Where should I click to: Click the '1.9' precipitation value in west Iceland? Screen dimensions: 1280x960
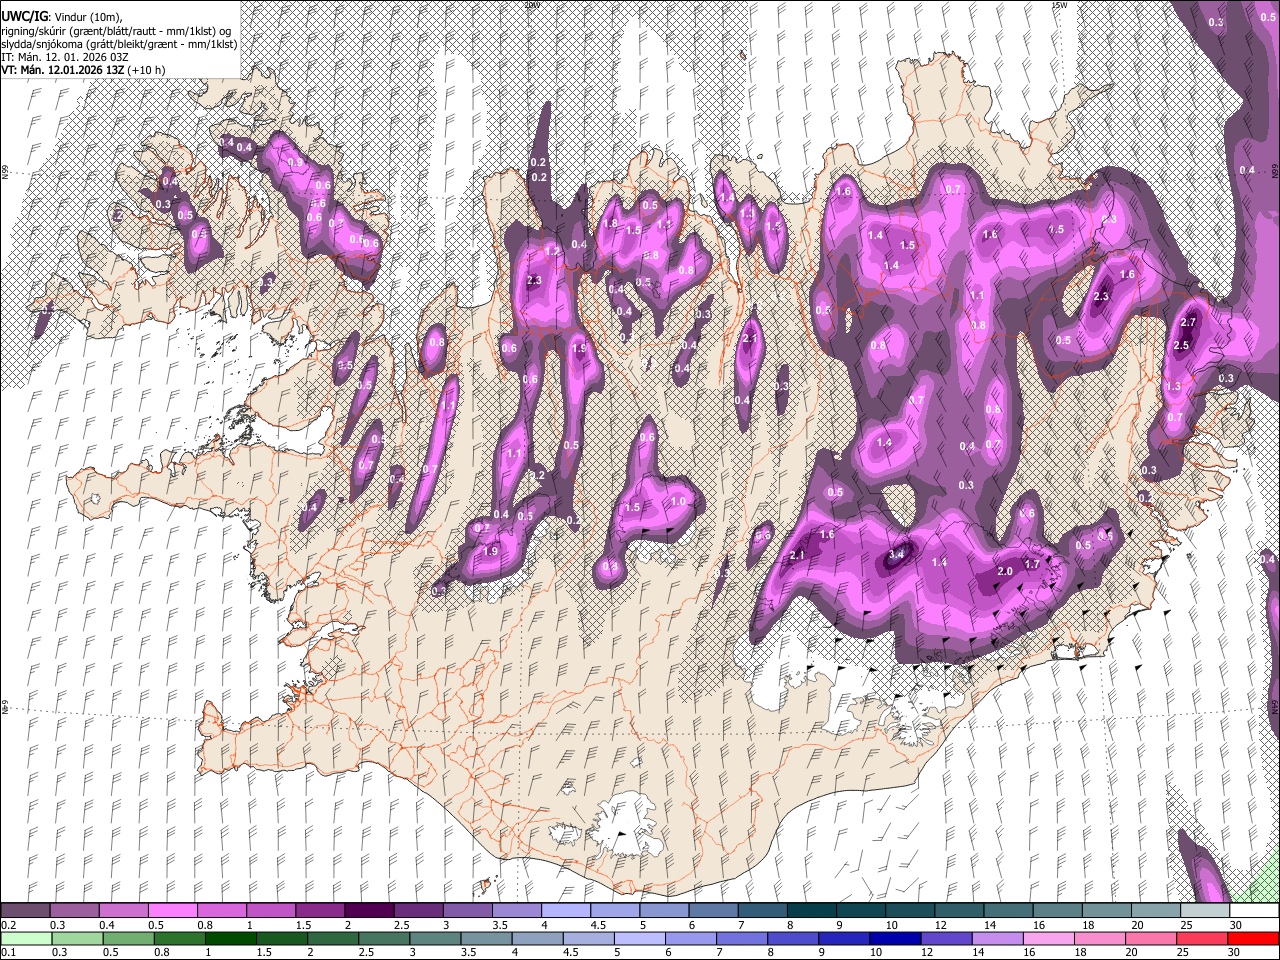click(x=491, y=551)
